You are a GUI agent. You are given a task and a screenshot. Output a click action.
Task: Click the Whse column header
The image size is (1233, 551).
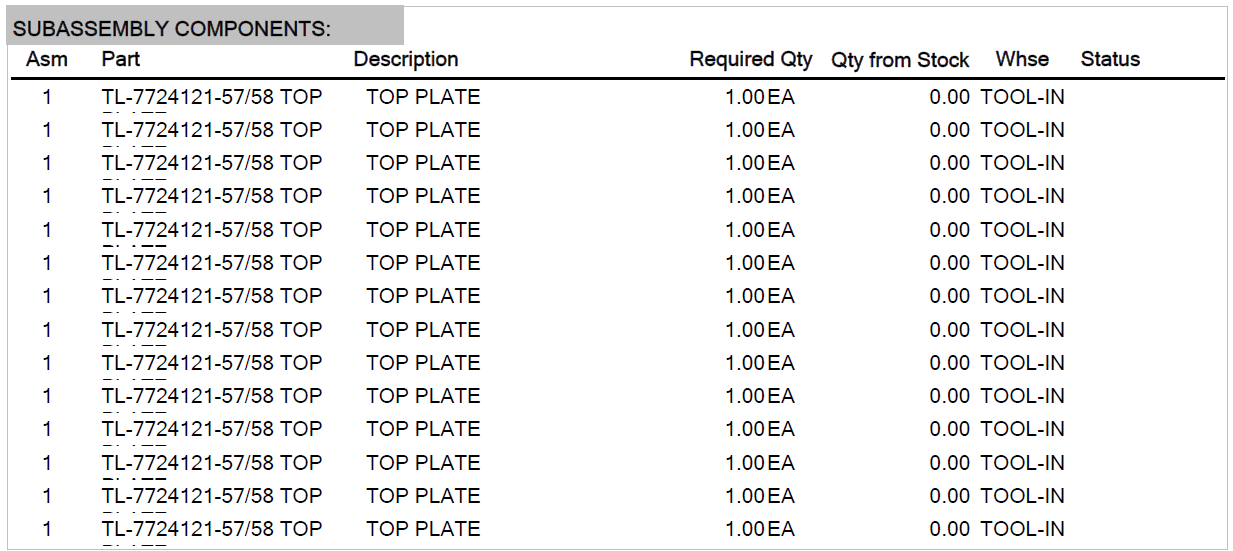(x=1022, y=59)
